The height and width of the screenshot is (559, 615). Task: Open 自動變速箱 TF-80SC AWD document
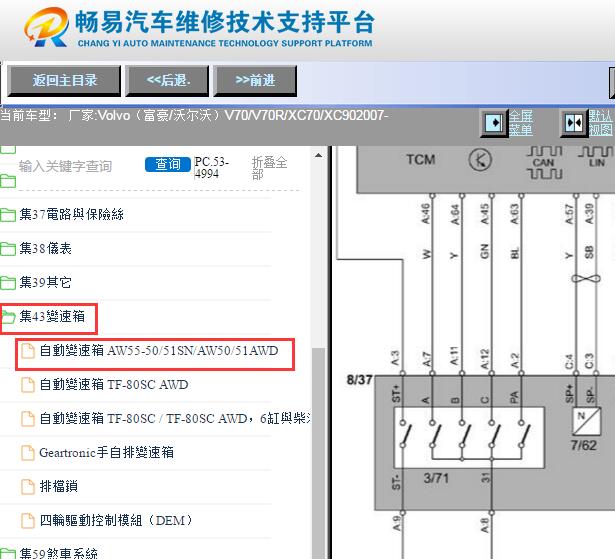pyautogui.click(x=114, y=384)
